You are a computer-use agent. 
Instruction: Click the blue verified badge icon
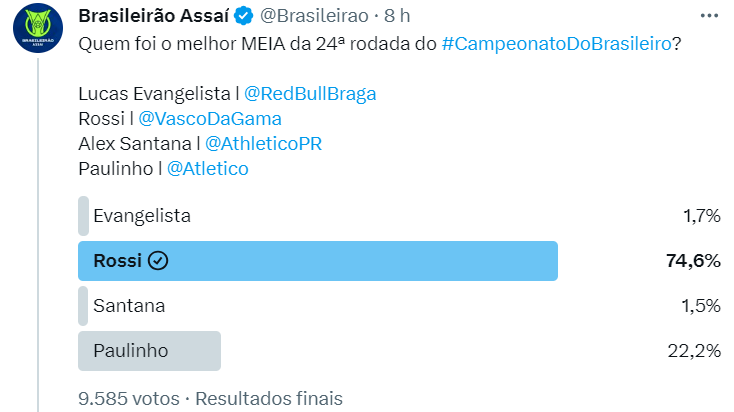pos(243,17)
